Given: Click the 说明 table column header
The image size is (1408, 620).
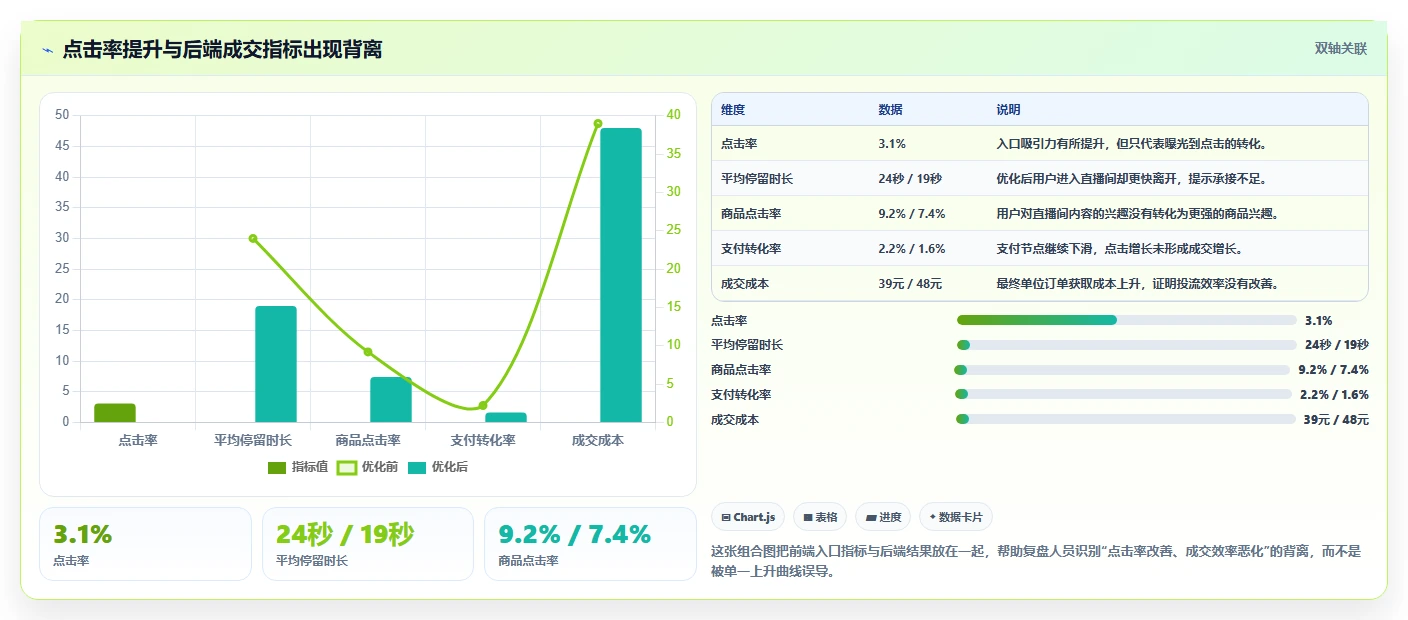Looking at the screenshot, I should [1008, 110].
